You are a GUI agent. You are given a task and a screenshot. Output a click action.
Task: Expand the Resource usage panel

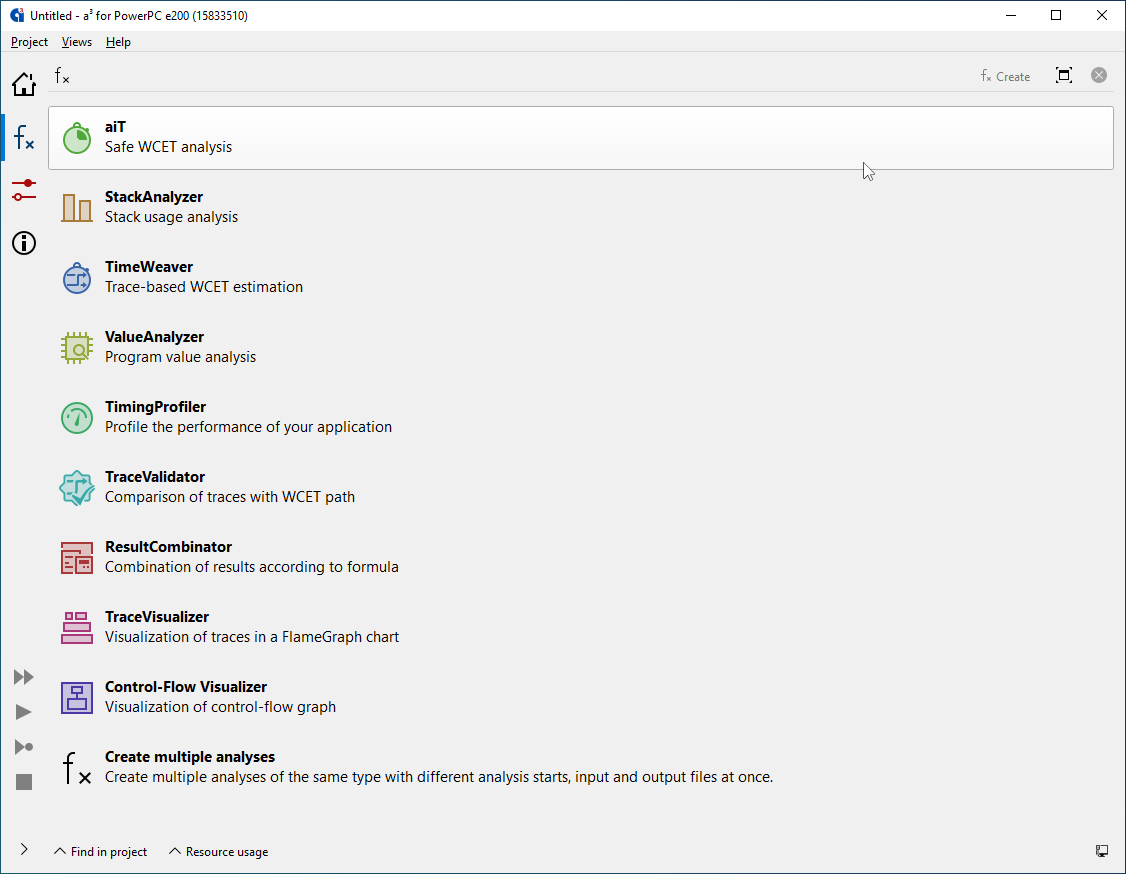[x=218, y=852]
